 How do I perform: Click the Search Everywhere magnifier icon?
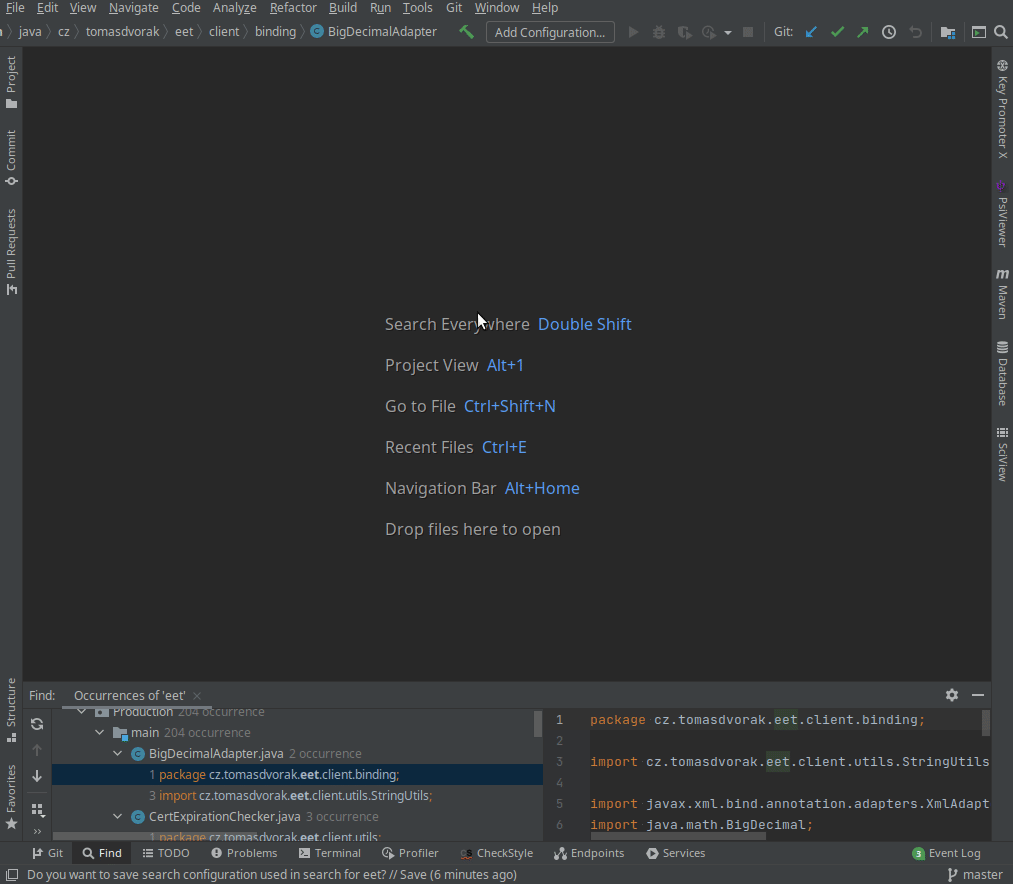pyautogui.click(x=1001, y=32)
